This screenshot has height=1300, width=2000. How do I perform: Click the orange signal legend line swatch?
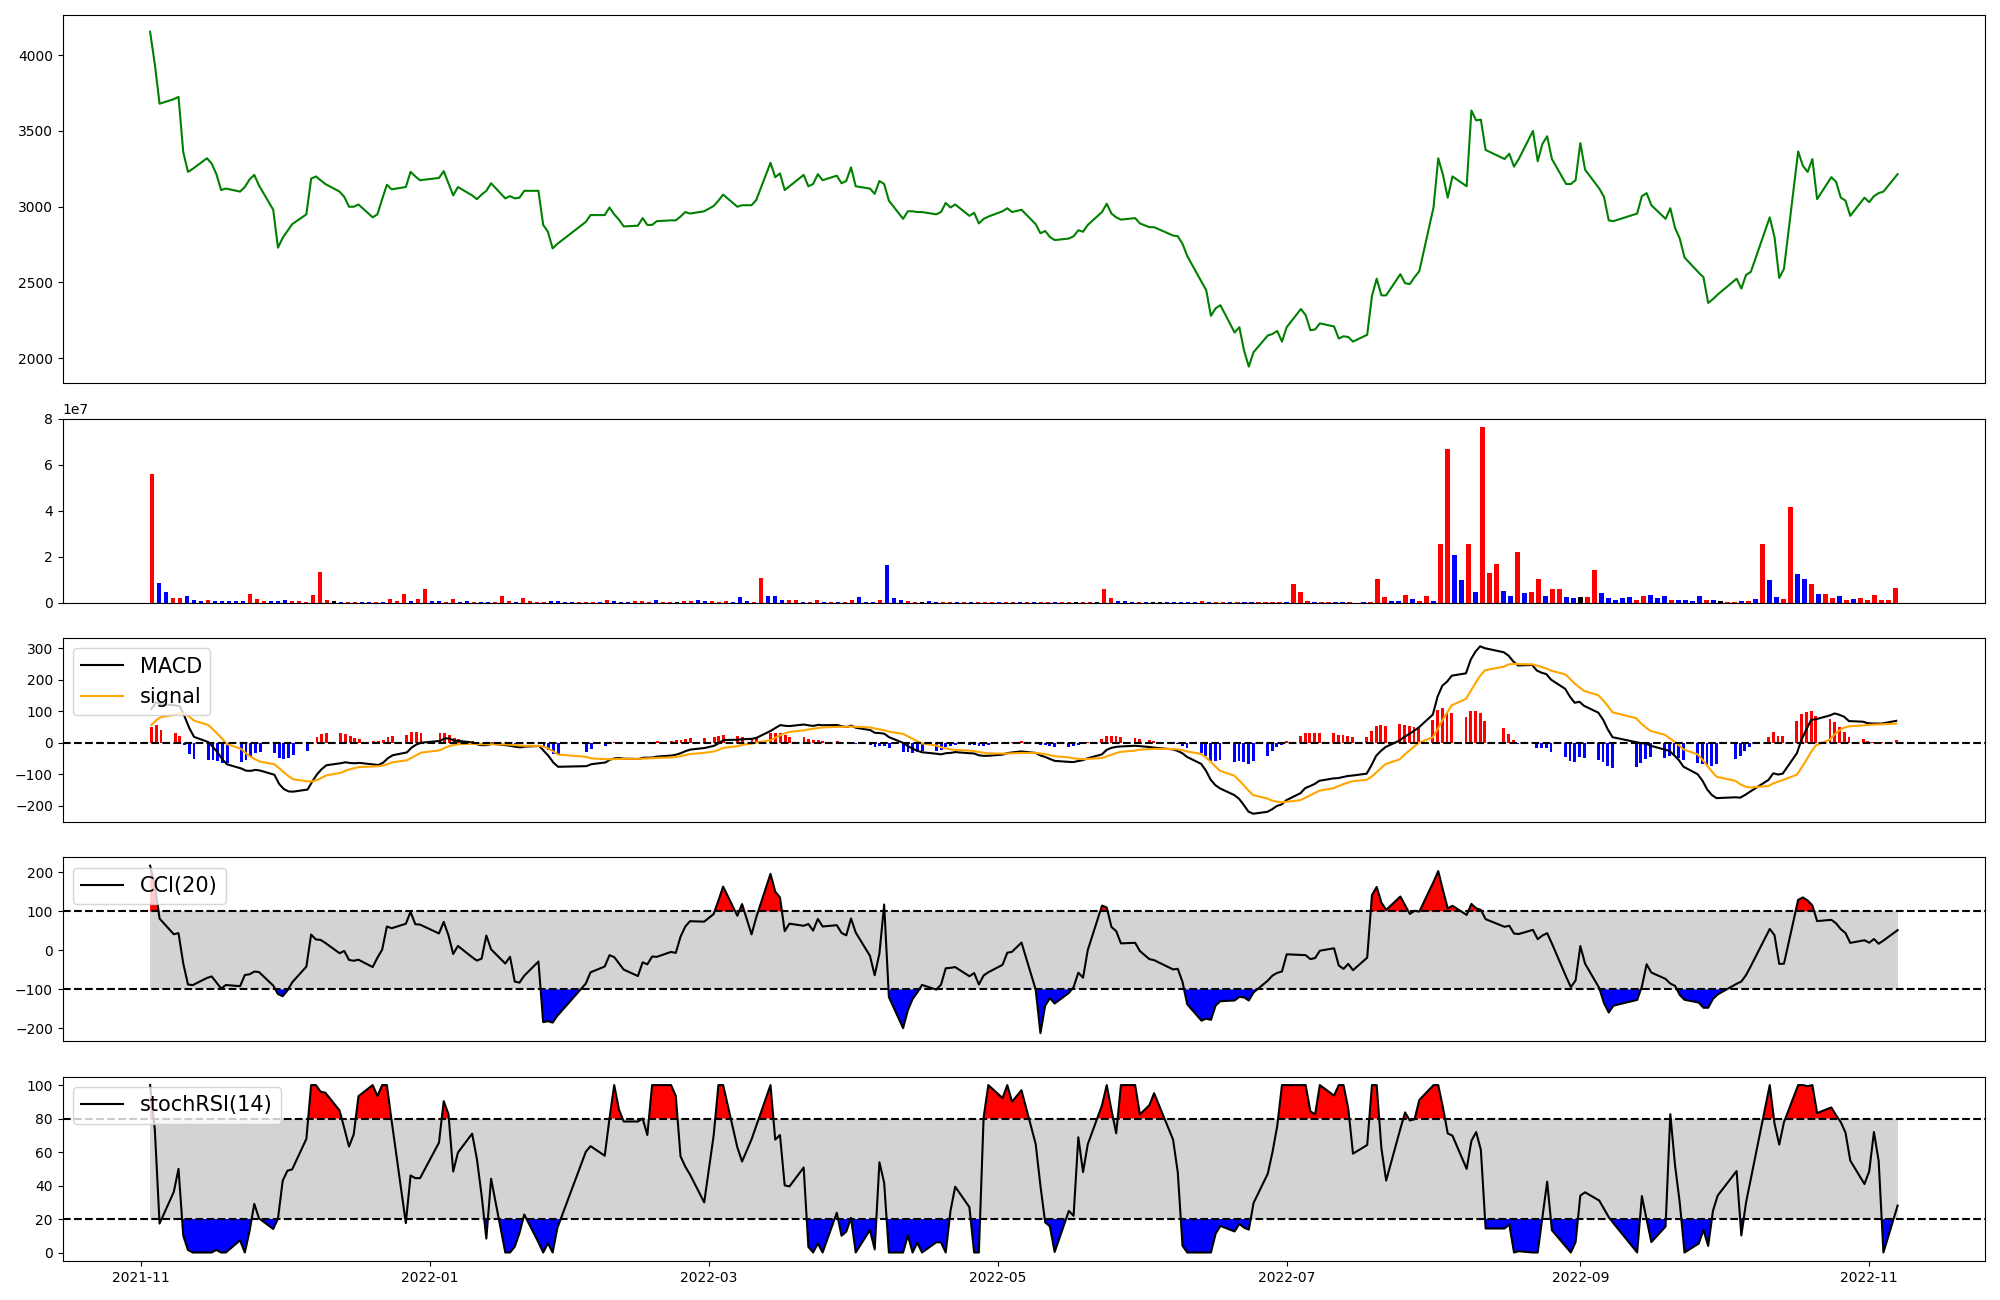pos(102,696)
